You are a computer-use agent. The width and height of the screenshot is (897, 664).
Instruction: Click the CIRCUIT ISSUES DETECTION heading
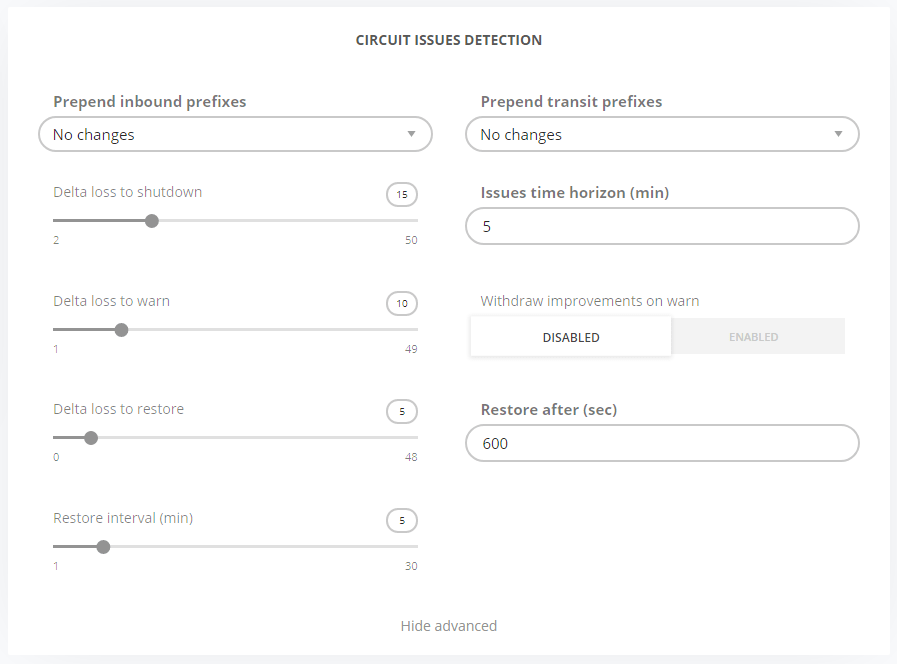(x=448, y=40)
